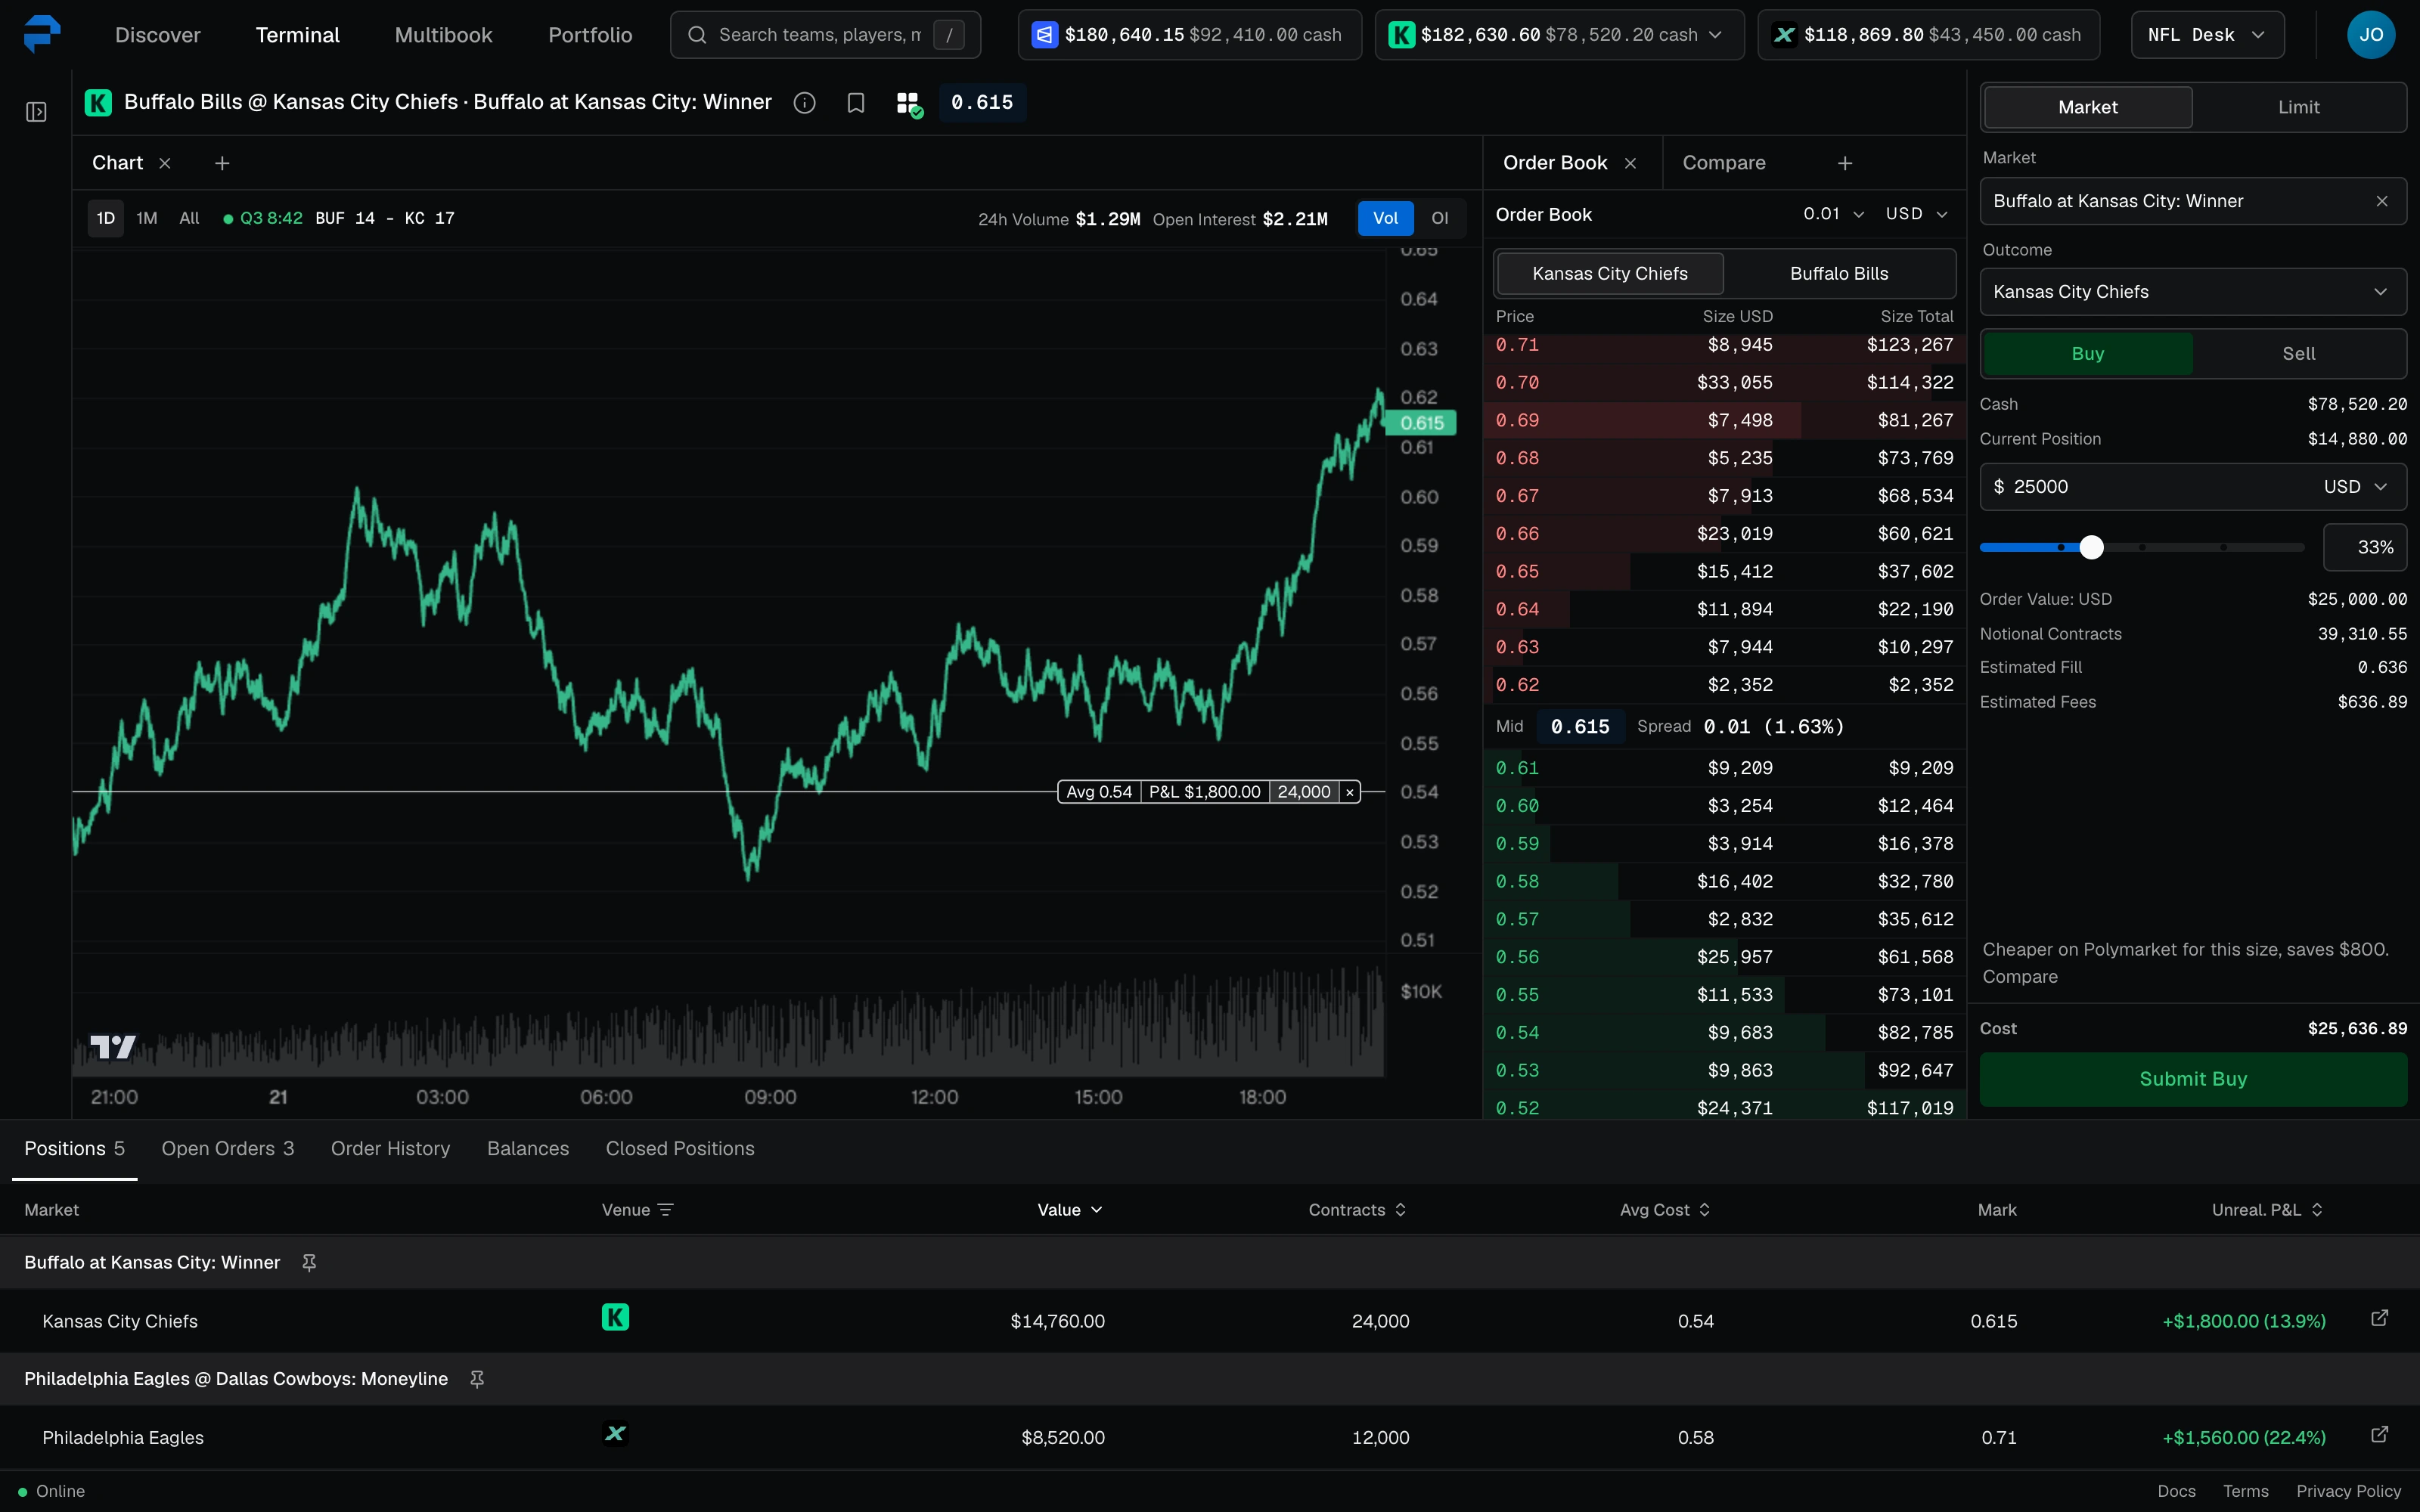The height and width of the screenshot is (1512, 2420).
Task: Switch order type to Limit
Action: 2298,107
